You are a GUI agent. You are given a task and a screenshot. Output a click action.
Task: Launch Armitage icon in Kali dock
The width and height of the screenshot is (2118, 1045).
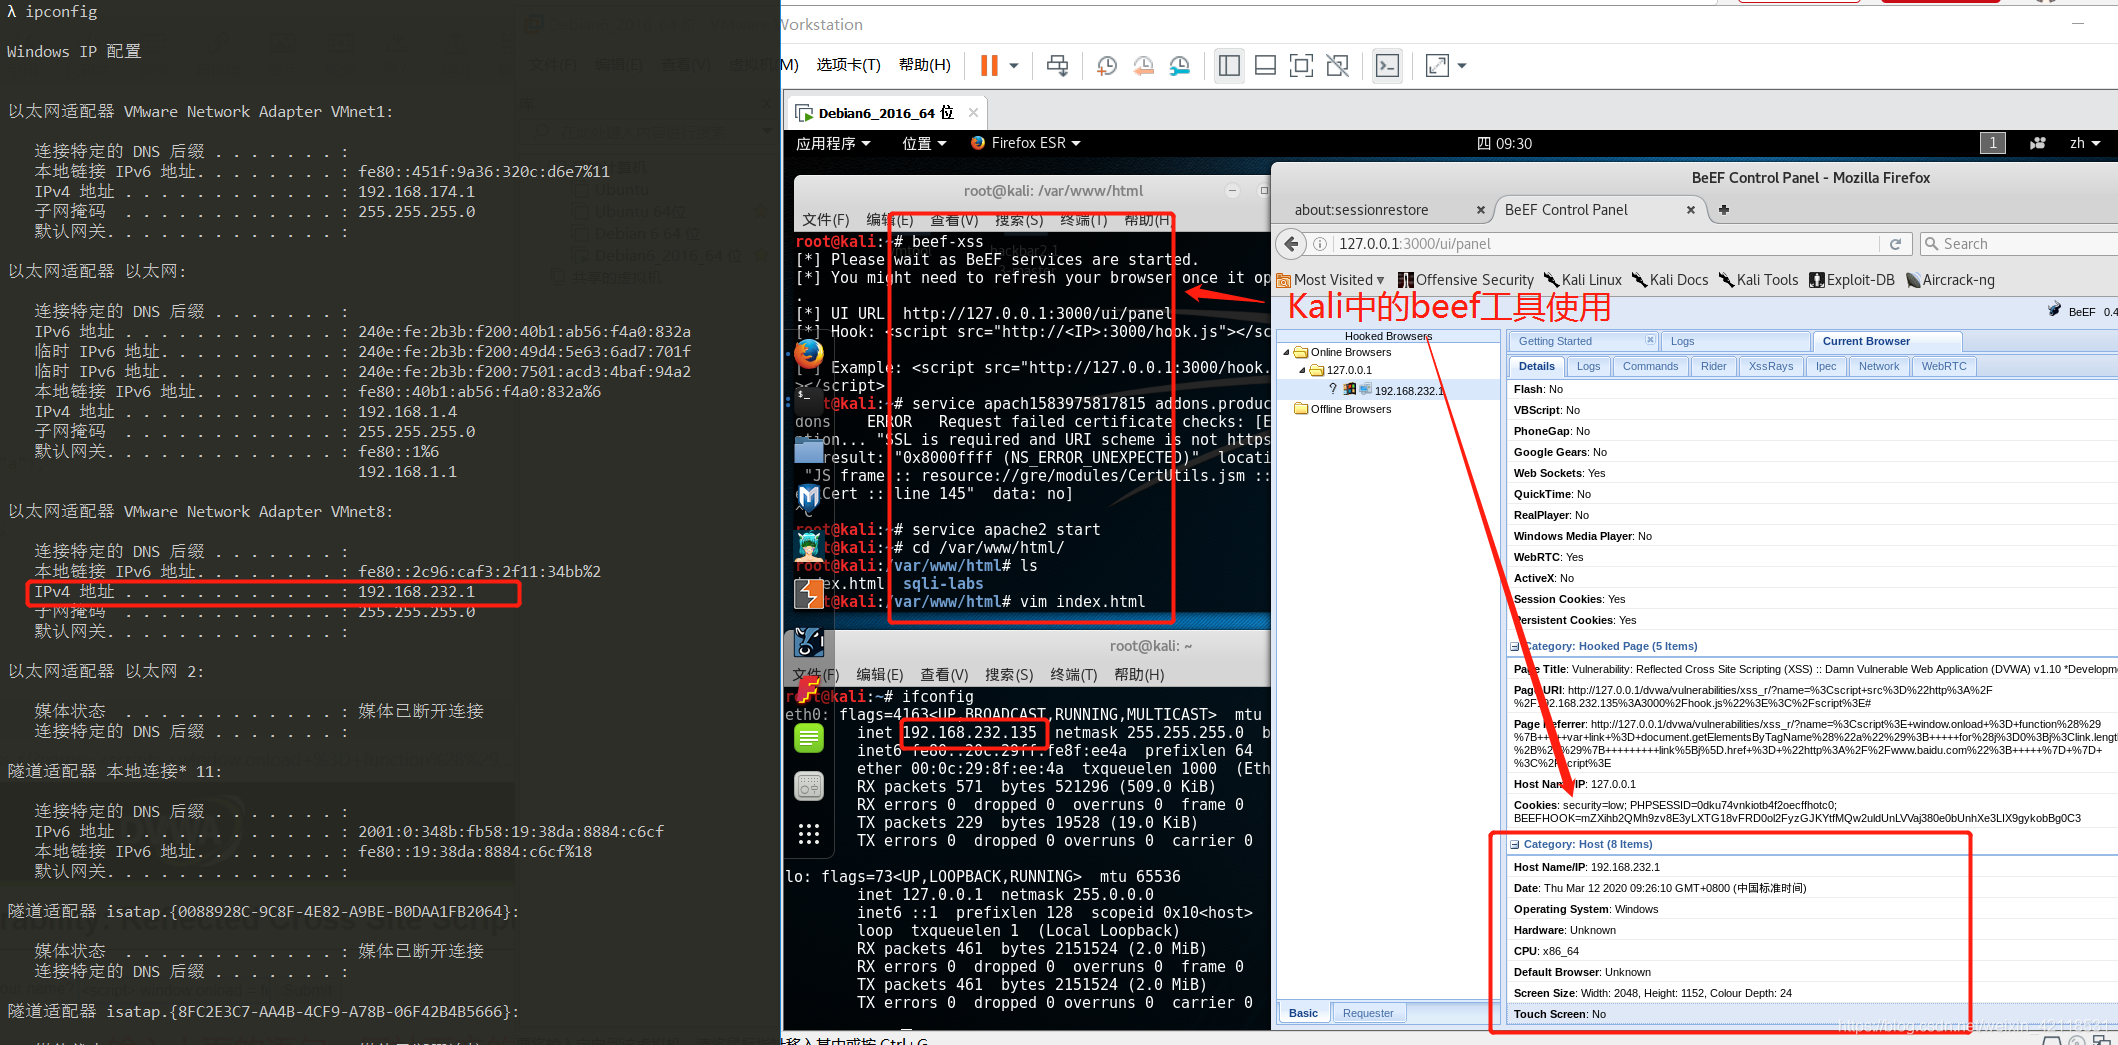point(808,545)
